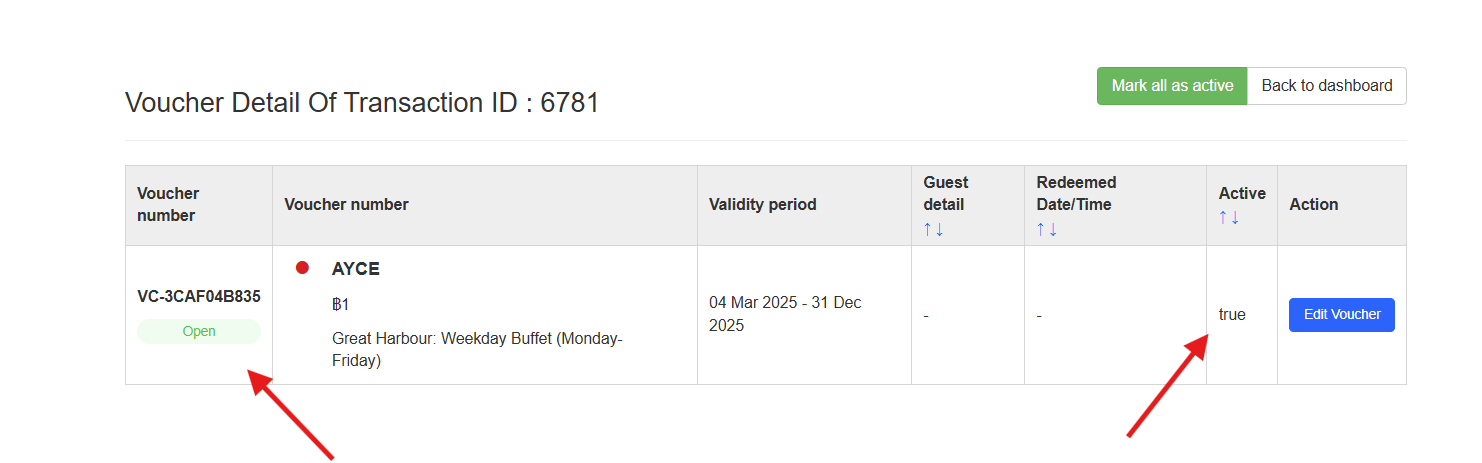
Task: Click Great Harbour Weekday Buffet description
Action: (477, 349)
